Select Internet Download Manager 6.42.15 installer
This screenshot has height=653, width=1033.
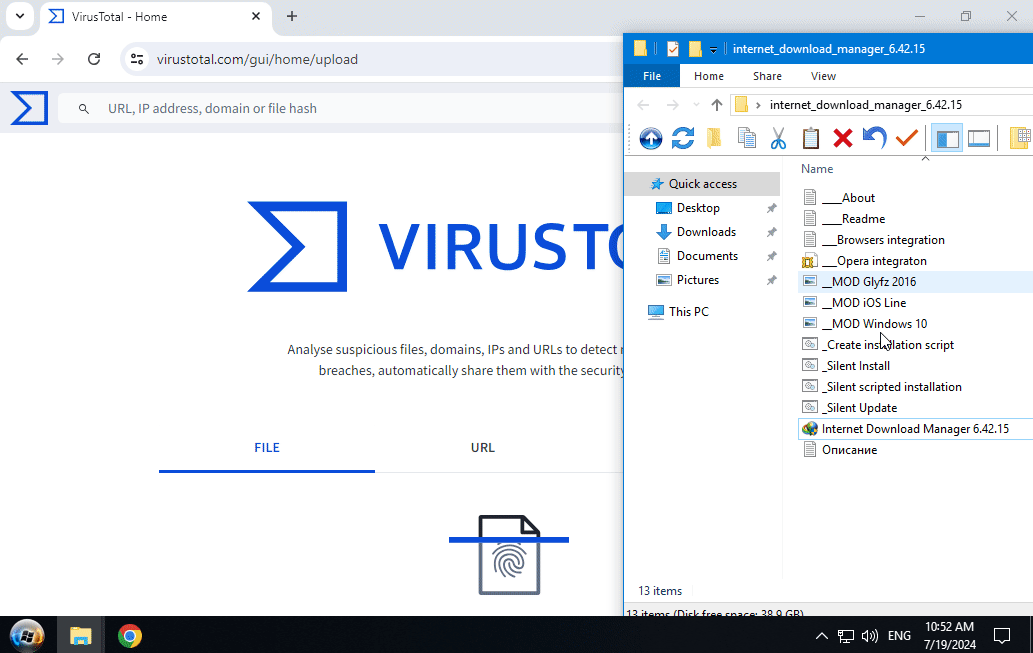coord(915,429)
